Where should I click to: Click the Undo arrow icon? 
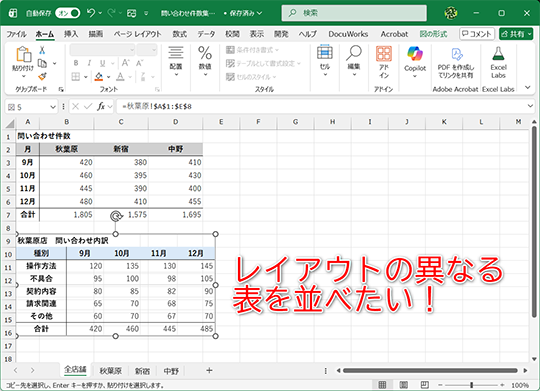tap(91, 13)
